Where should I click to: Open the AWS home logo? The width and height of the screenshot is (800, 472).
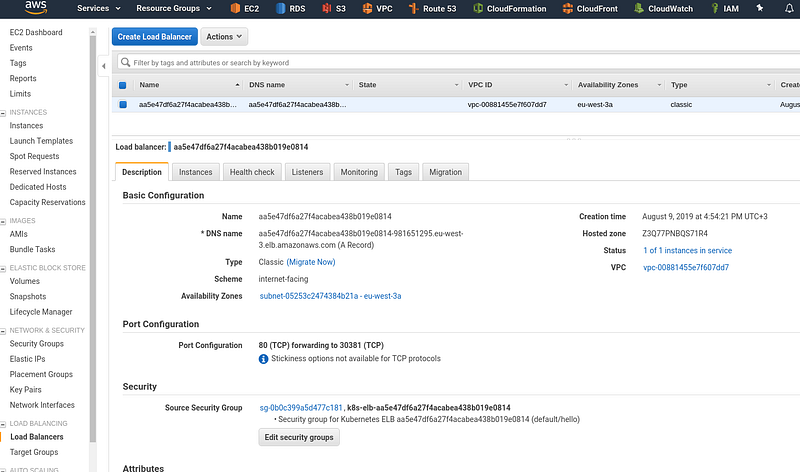36,7
